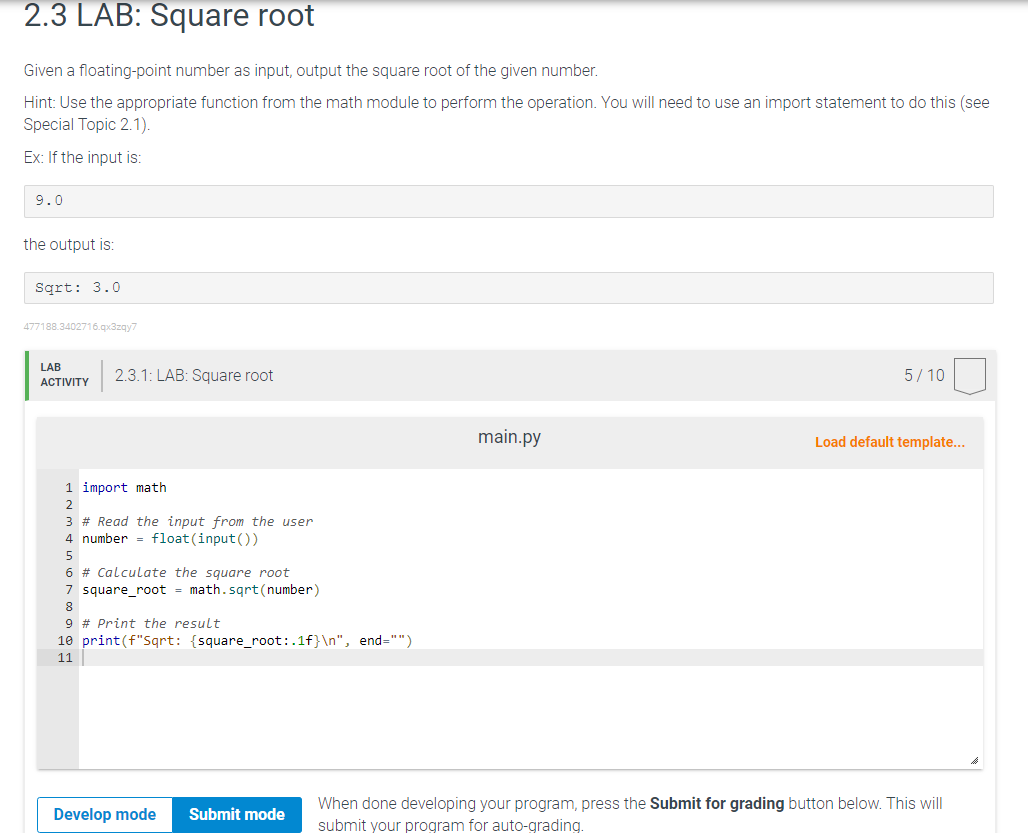Click the 'square_root = math.sqrt(number)' line
The height and width of the screenshot is (833, 1028).
[201, 590]
